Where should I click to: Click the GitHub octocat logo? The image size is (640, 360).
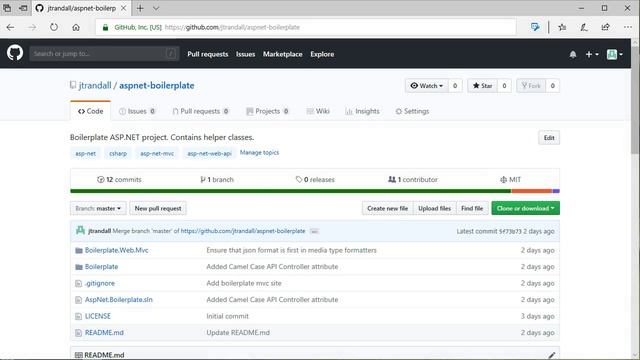coord(15,53)
